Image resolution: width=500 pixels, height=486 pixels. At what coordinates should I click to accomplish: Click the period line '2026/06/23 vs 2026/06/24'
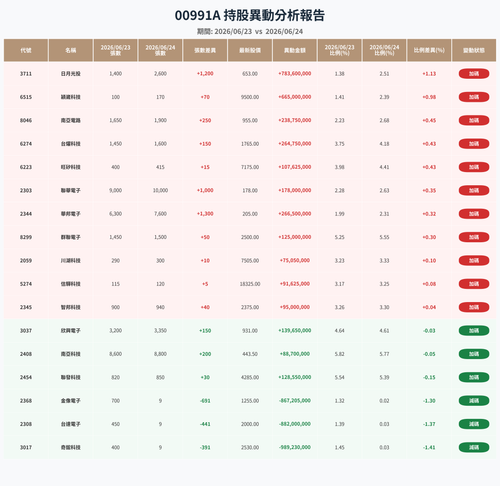(x=259, y=32)
